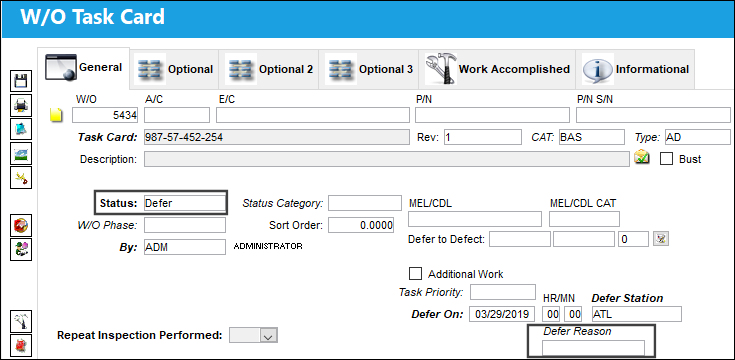Open the Work Accomplished tab
Screen dimensions: 735x360
[497, 69]
